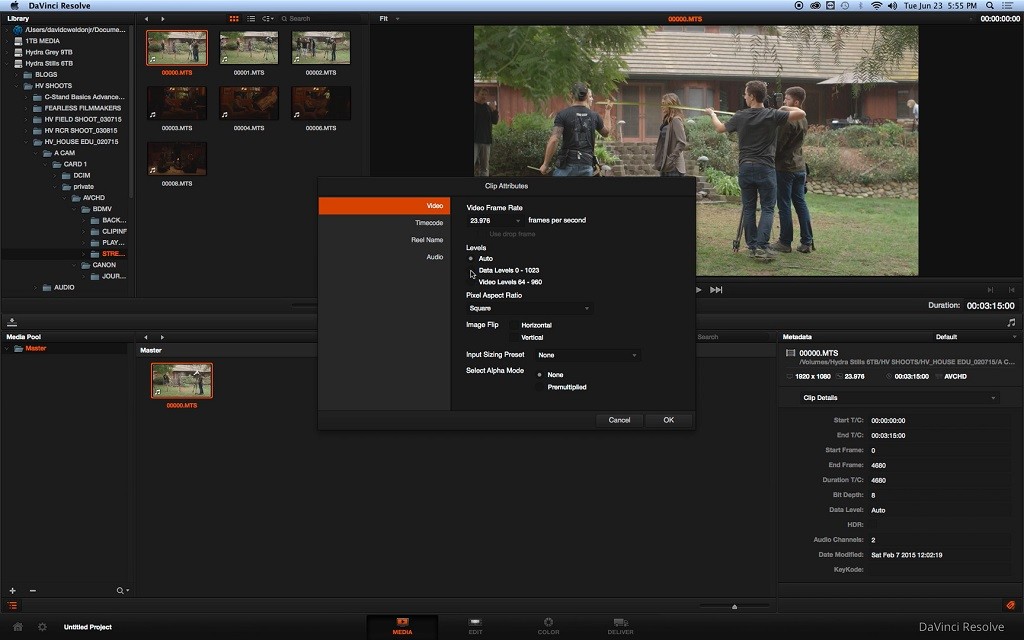Go back in Media Pool bin history
Image resolution: width=1024 pixels, height=640 pixels.
tap(146, 338)
